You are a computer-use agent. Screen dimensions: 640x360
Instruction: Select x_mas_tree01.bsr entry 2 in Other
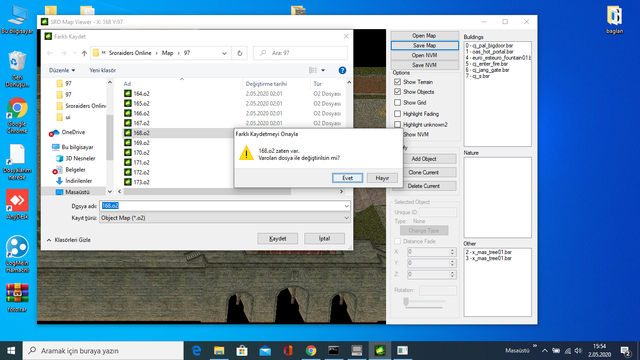click(x=489, y=252)
